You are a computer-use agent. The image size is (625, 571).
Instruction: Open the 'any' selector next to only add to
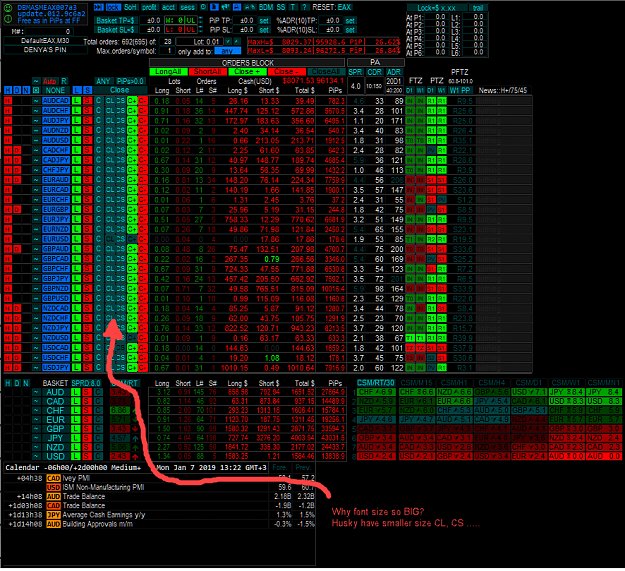[x=227, y=51]
